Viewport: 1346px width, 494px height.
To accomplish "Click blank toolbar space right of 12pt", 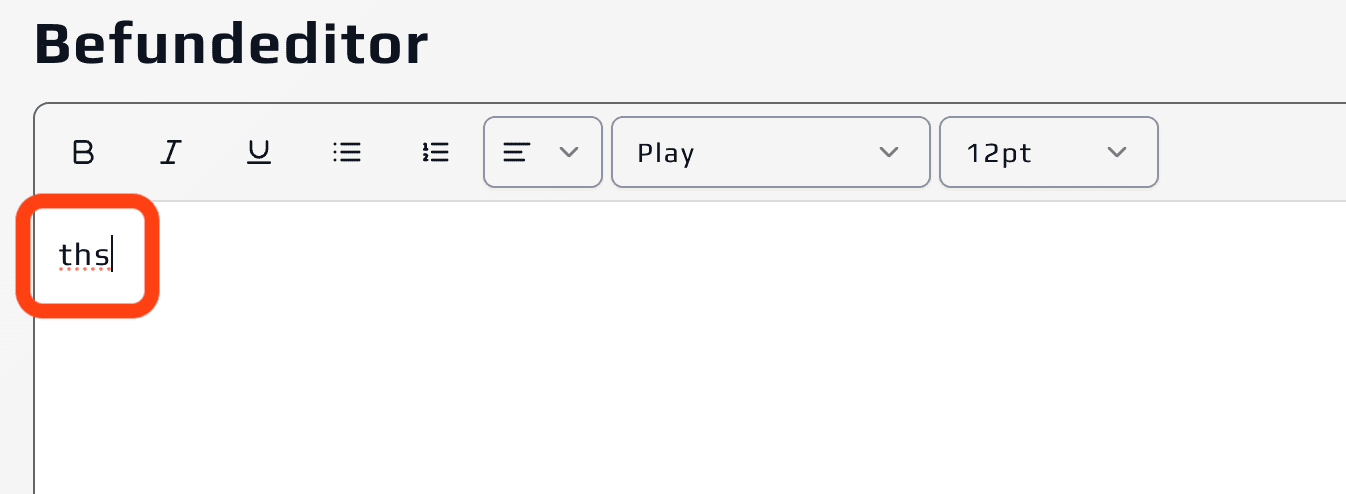I will pyautogui.click(x=1250, y=152).
